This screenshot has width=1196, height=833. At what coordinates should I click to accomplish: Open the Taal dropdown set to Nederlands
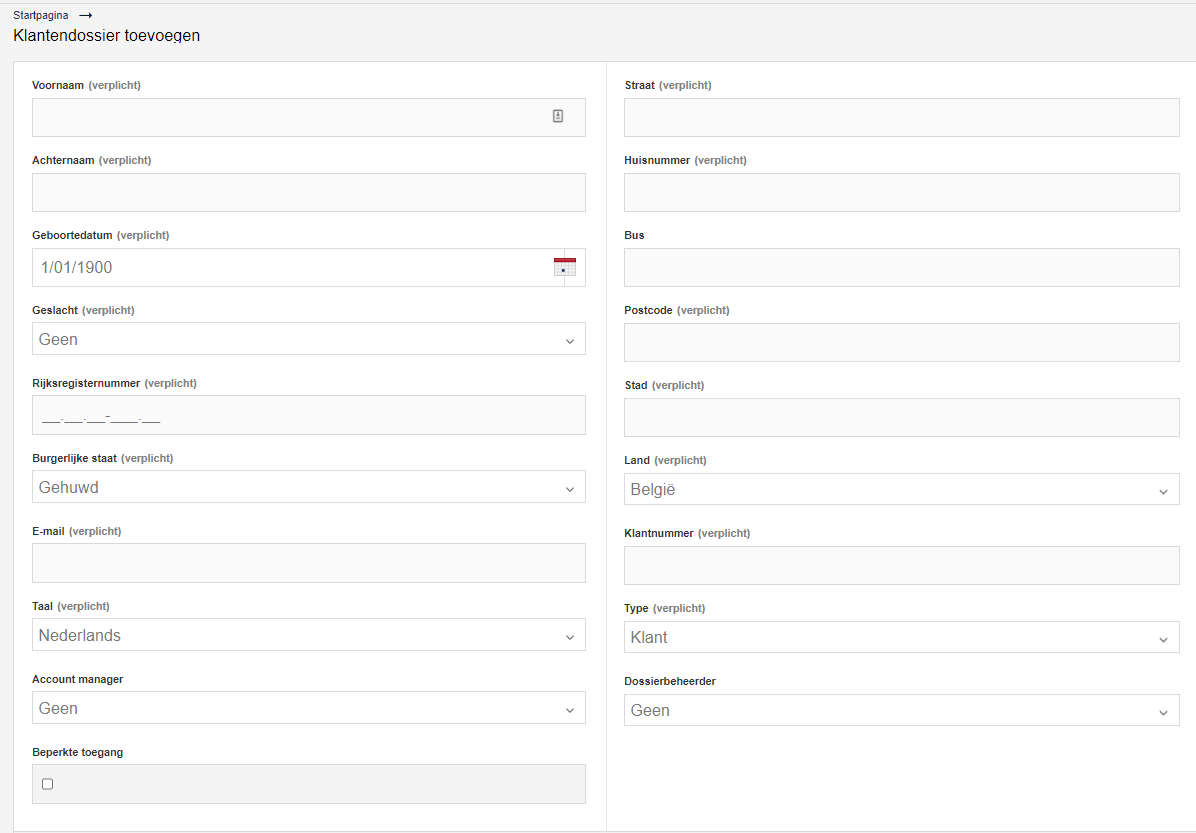(x=308, y=635)
